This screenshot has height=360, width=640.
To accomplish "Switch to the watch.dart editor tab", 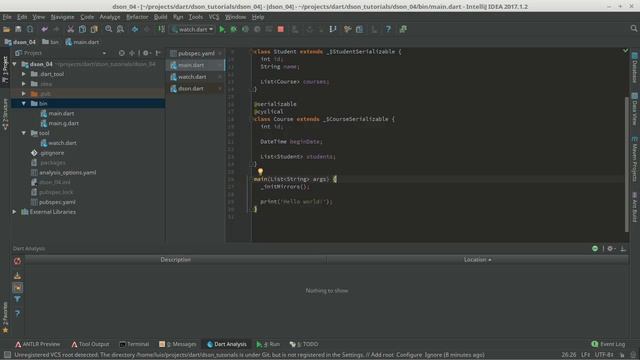I will [x=196, y=77].
